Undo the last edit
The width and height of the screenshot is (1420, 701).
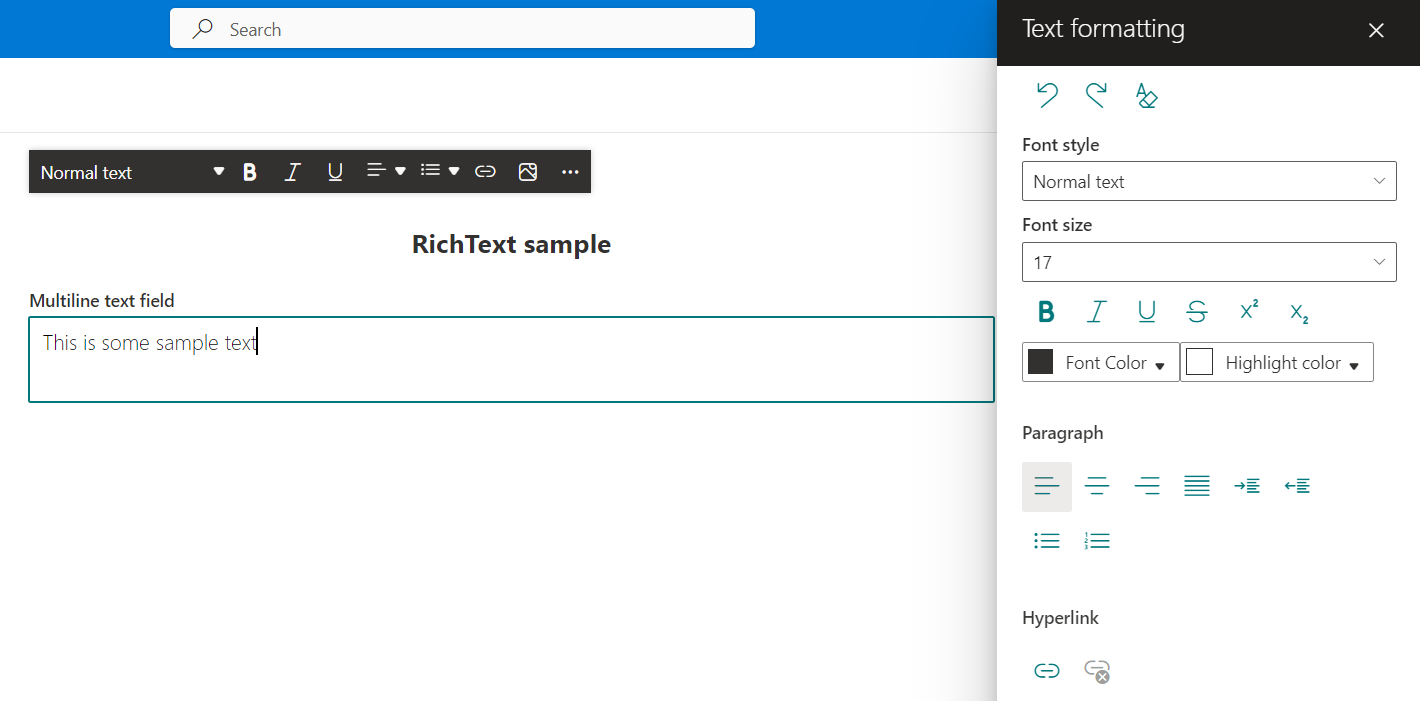click(1046, 95)
